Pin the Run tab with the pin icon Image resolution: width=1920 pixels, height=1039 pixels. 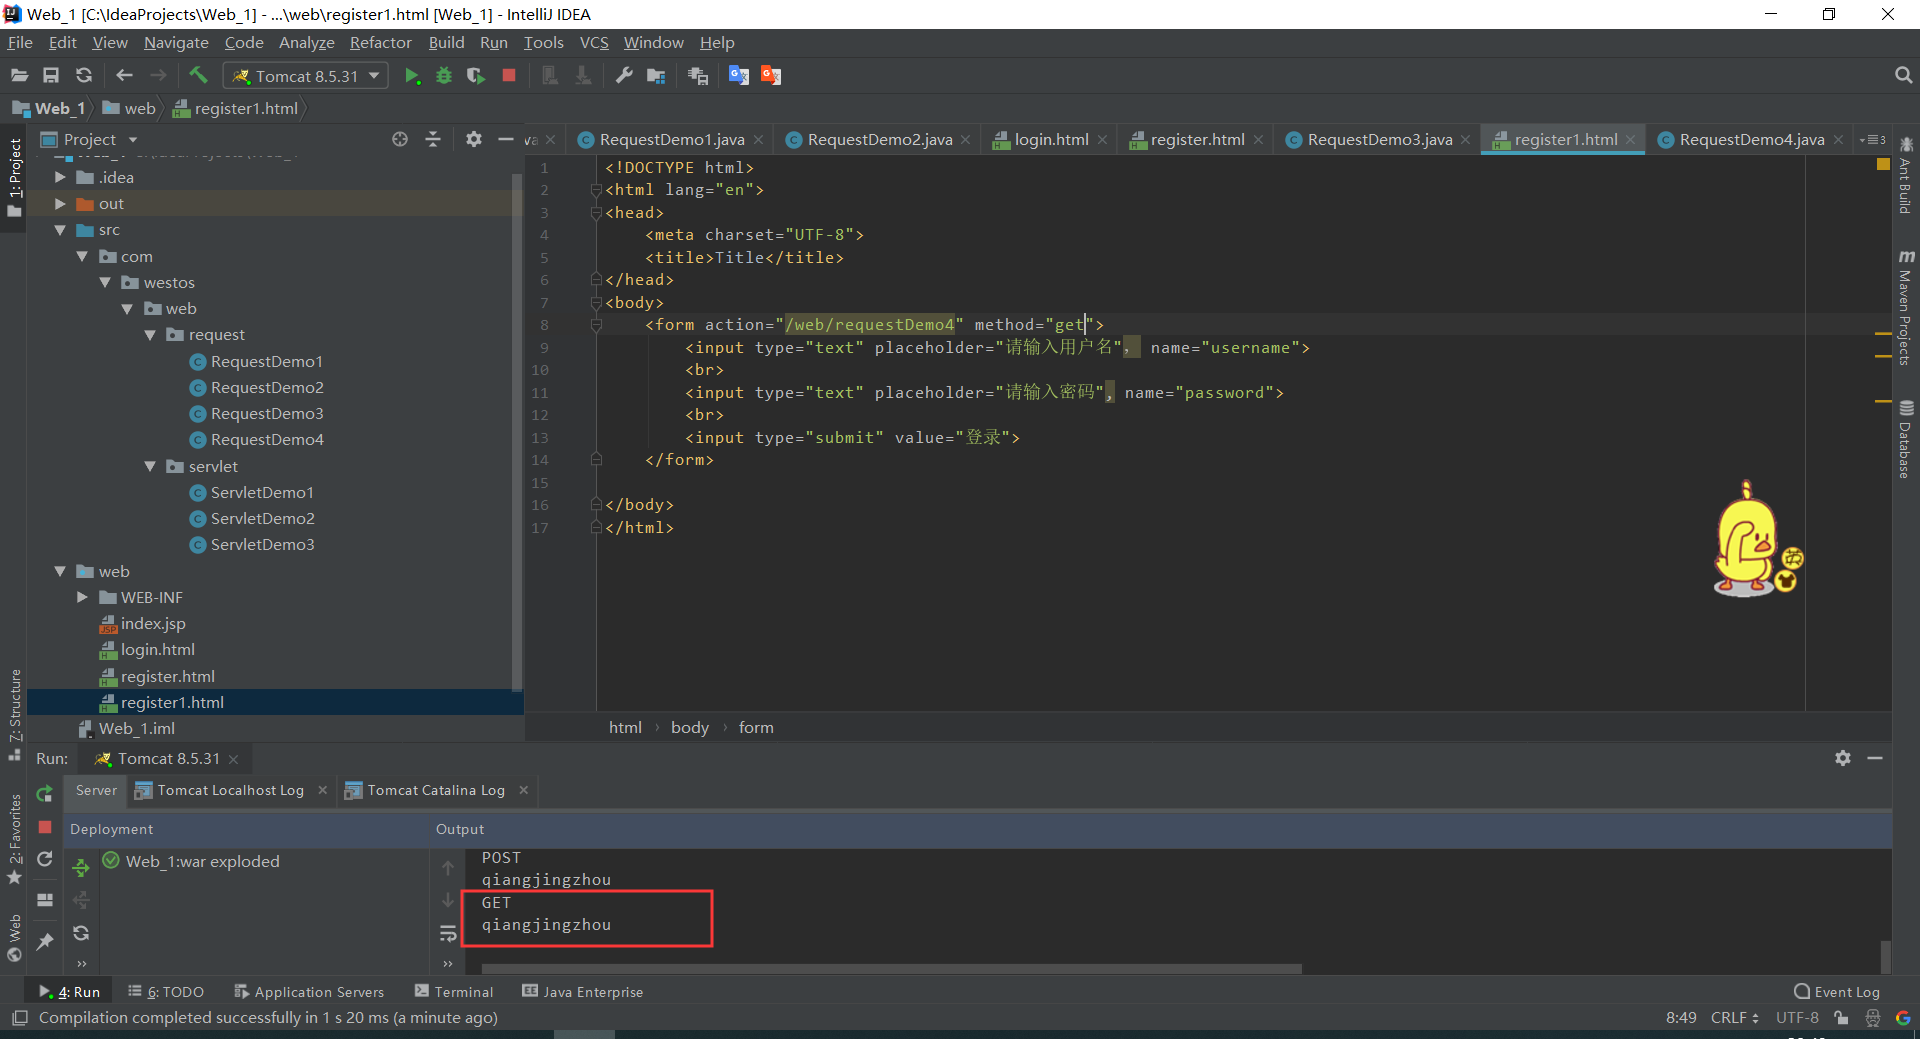coord(45,941)
